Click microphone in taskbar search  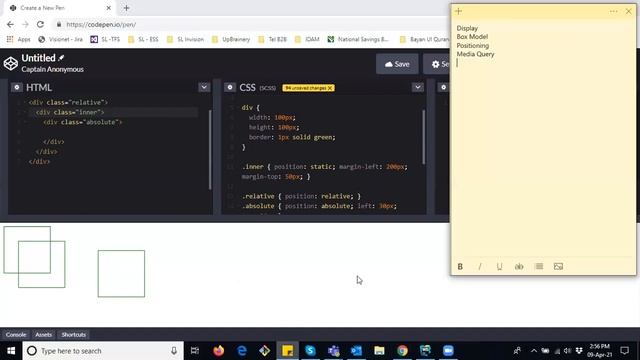click(x=174, y=351)
